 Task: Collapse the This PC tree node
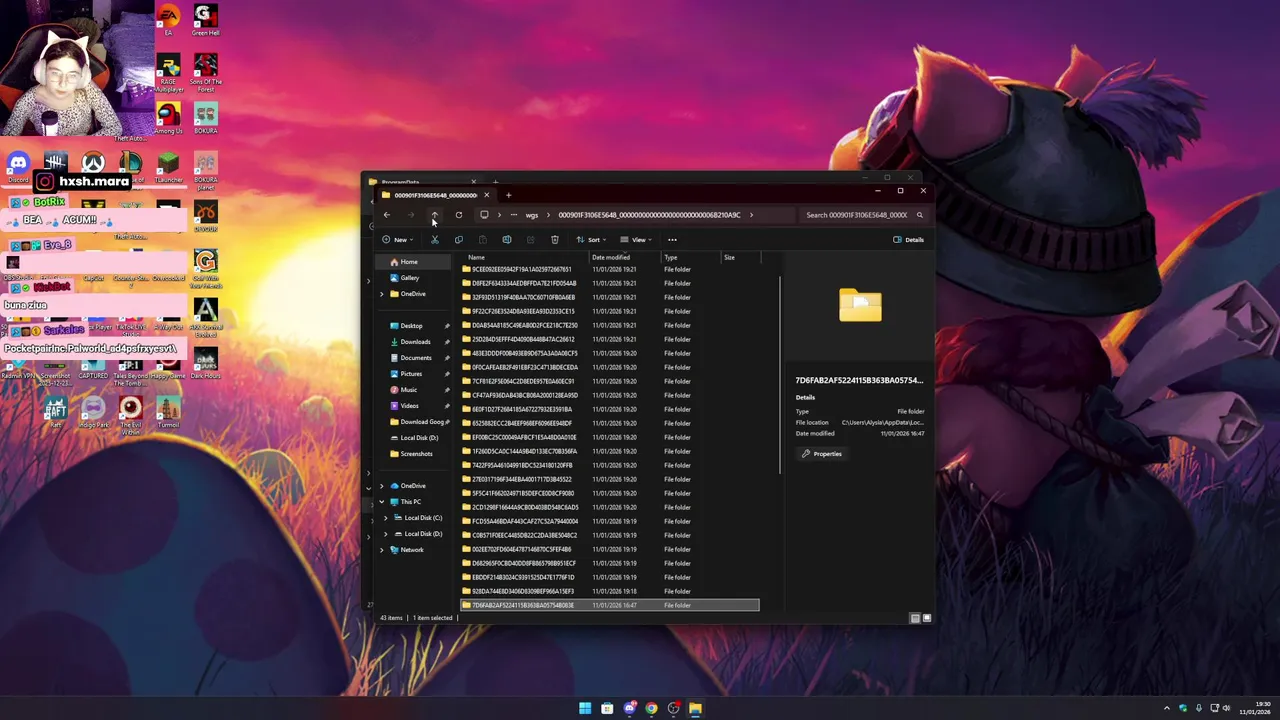point(381,502)
